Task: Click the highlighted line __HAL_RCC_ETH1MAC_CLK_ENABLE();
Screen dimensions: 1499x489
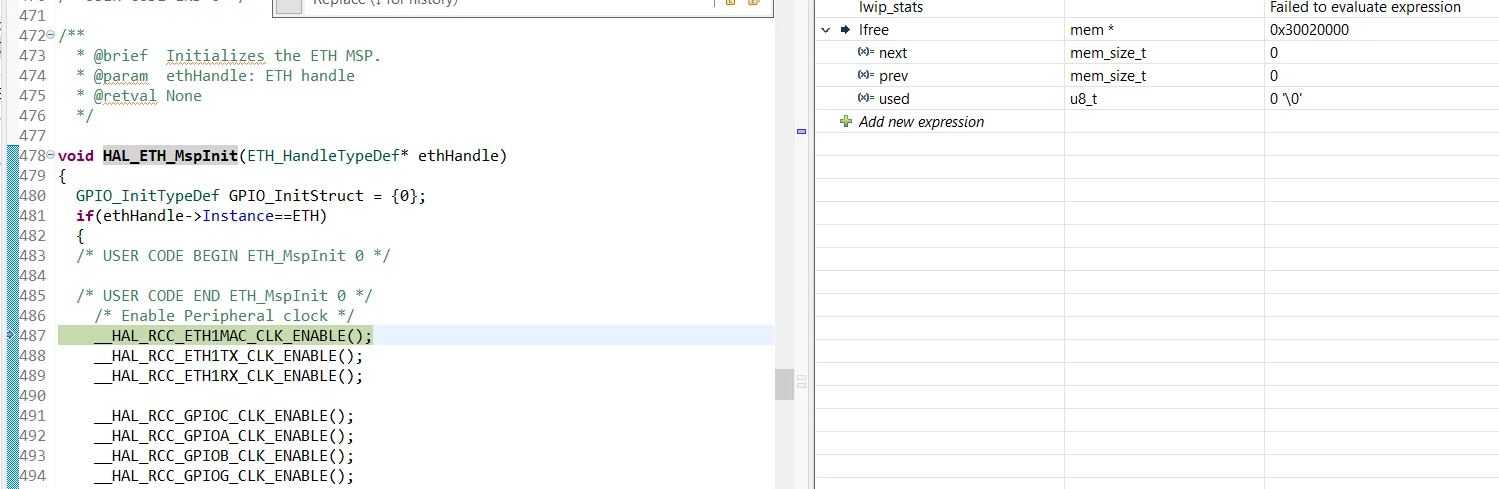Action: (x=233, y=335)
